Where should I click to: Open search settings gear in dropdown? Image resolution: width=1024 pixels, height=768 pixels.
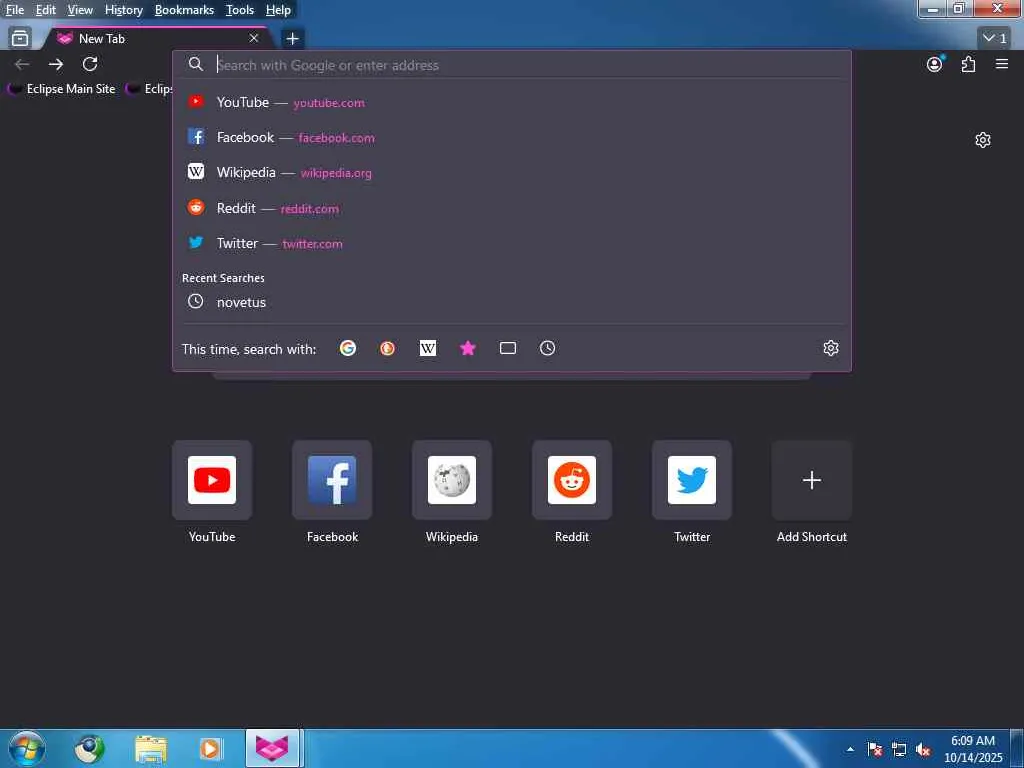click(x=830, y=348)
